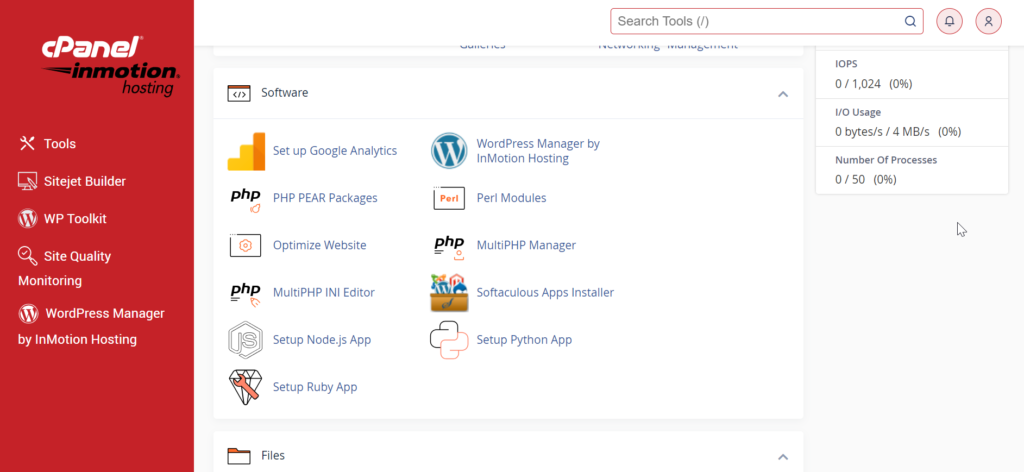Collapse the Software section
Screen dimensions: 1024x472
click(x=783, y=94)
